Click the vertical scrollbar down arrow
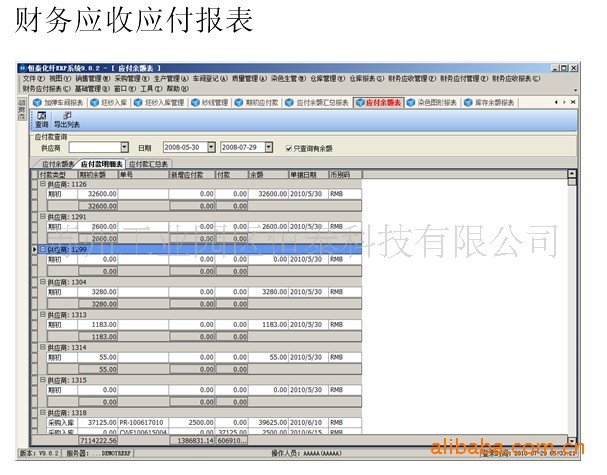This screenshot has height=475, width=607. click(572, 440)
